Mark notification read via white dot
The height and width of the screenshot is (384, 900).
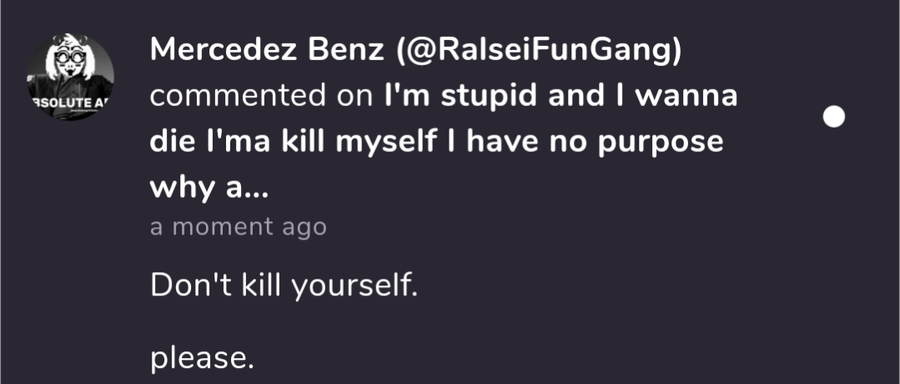click(x=833, y=117)
